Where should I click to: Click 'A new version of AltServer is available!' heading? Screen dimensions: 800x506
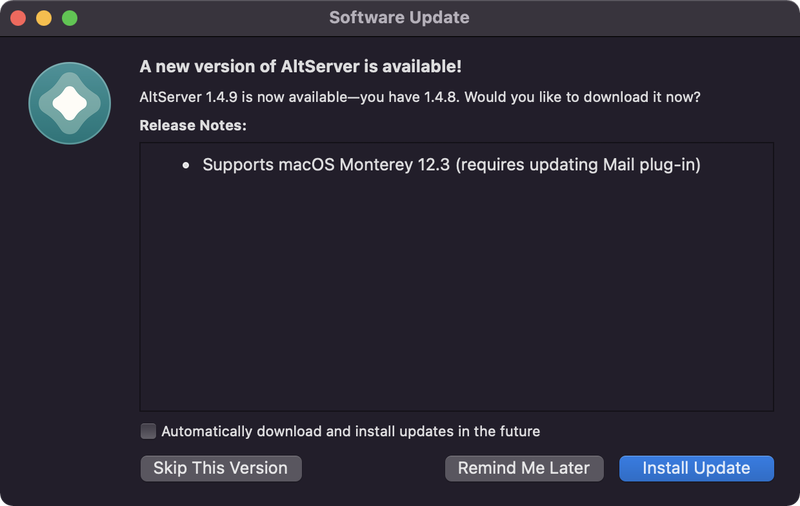tap(301, 66)
